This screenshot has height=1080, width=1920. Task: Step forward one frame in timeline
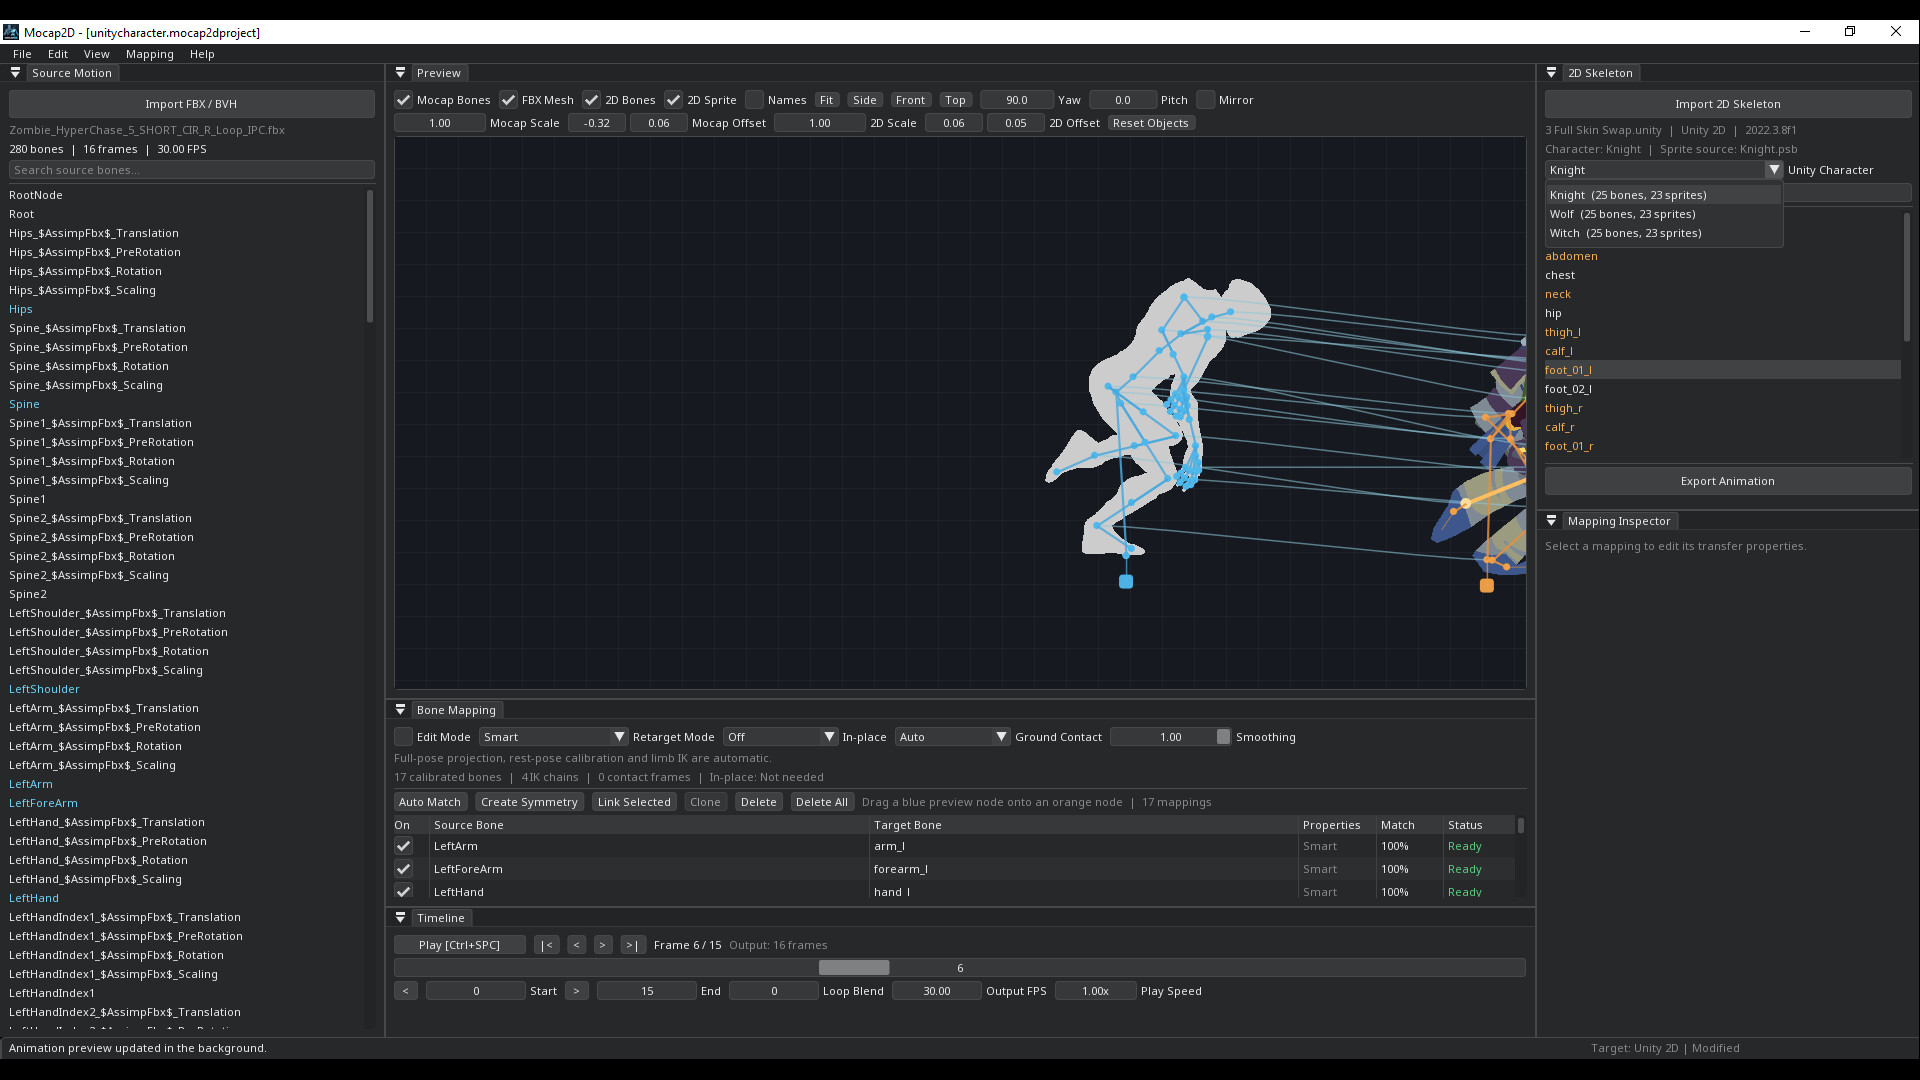click(x=602, y=945)
